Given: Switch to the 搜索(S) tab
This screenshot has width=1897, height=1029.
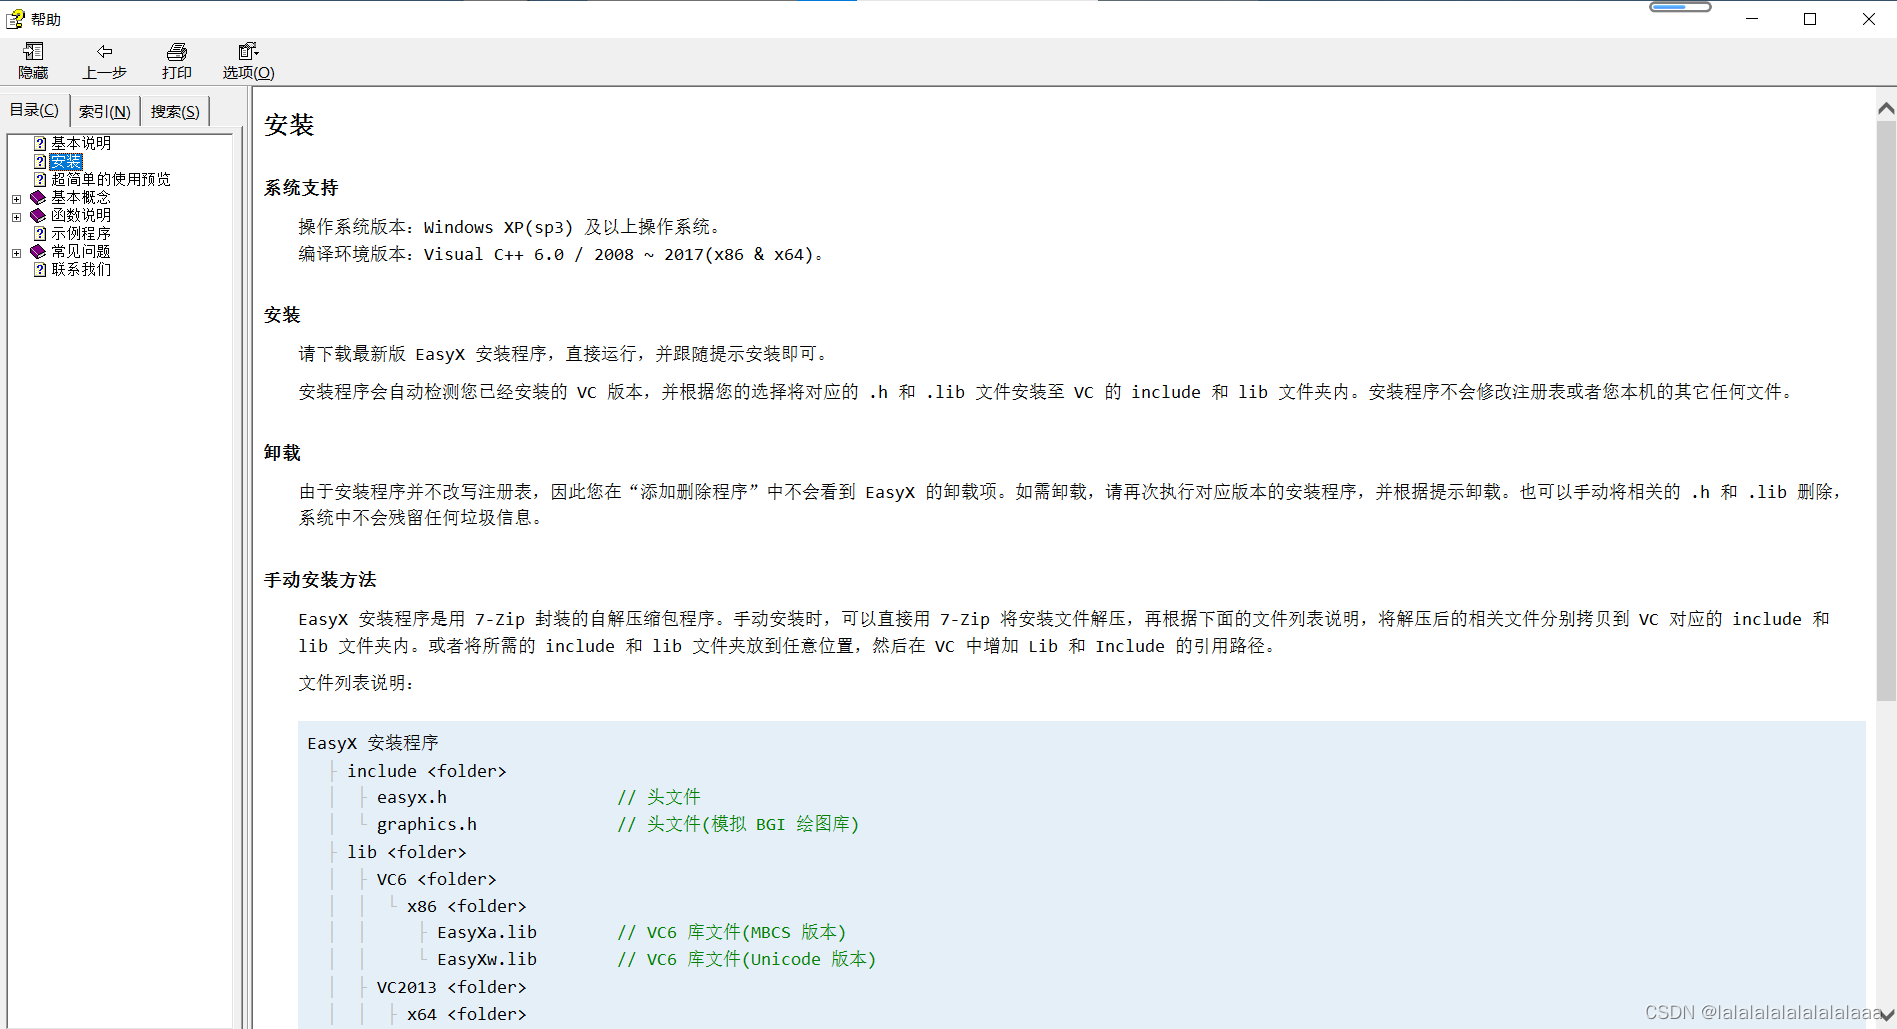Looking at the screenshot, I should click(175, 111).
